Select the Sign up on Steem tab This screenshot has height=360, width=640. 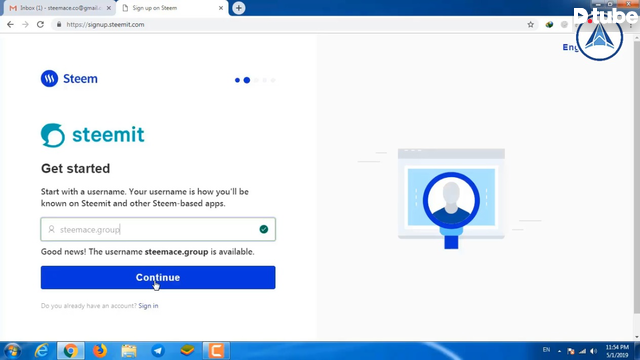(x=171, y=8)
